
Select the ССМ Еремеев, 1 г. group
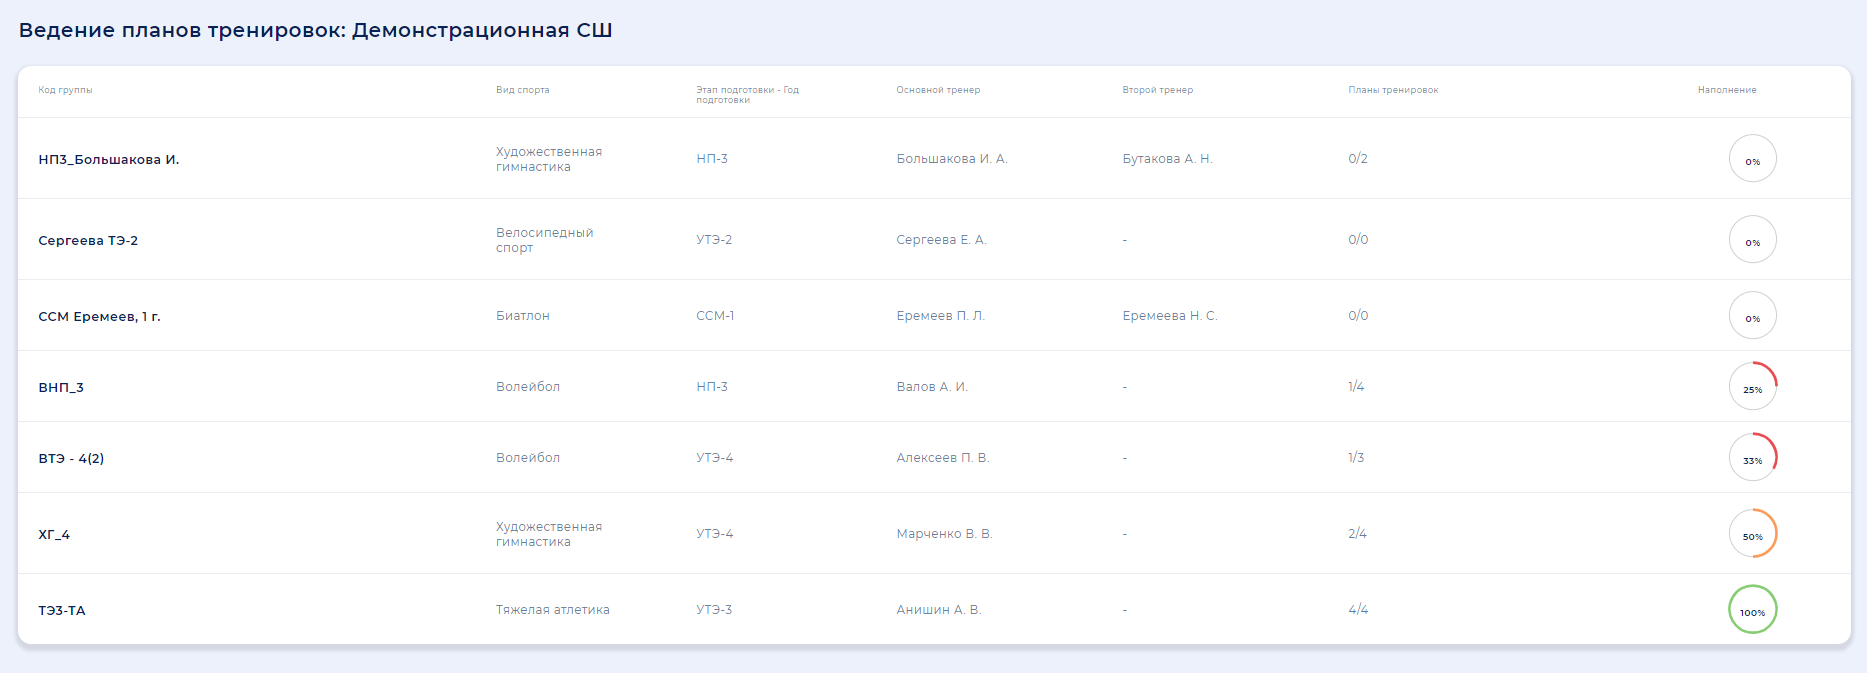pos(99,316)
